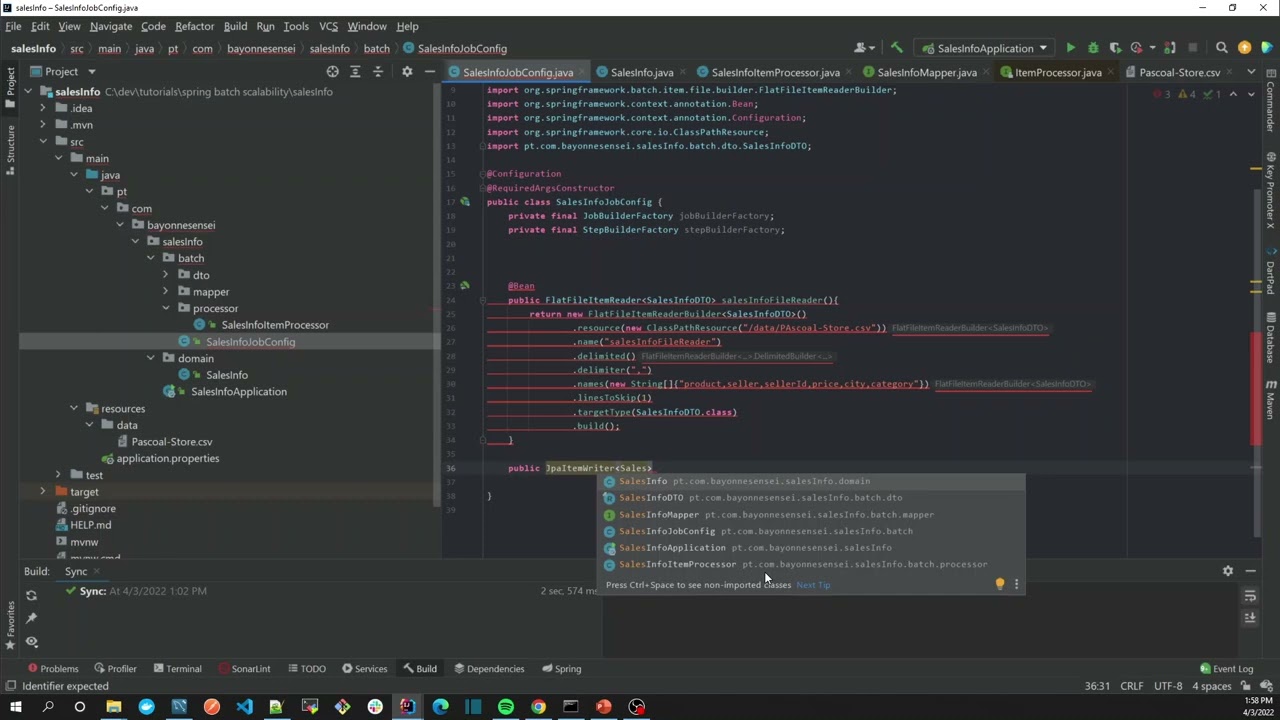Open Spotify from the taskbar
This screenshot has height=720, width=1280.
pyautogui.click(x=505, y=707)
